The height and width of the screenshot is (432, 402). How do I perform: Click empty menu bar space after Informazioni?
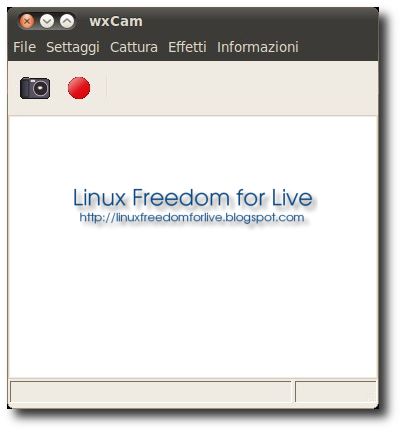tap(338, 47)
